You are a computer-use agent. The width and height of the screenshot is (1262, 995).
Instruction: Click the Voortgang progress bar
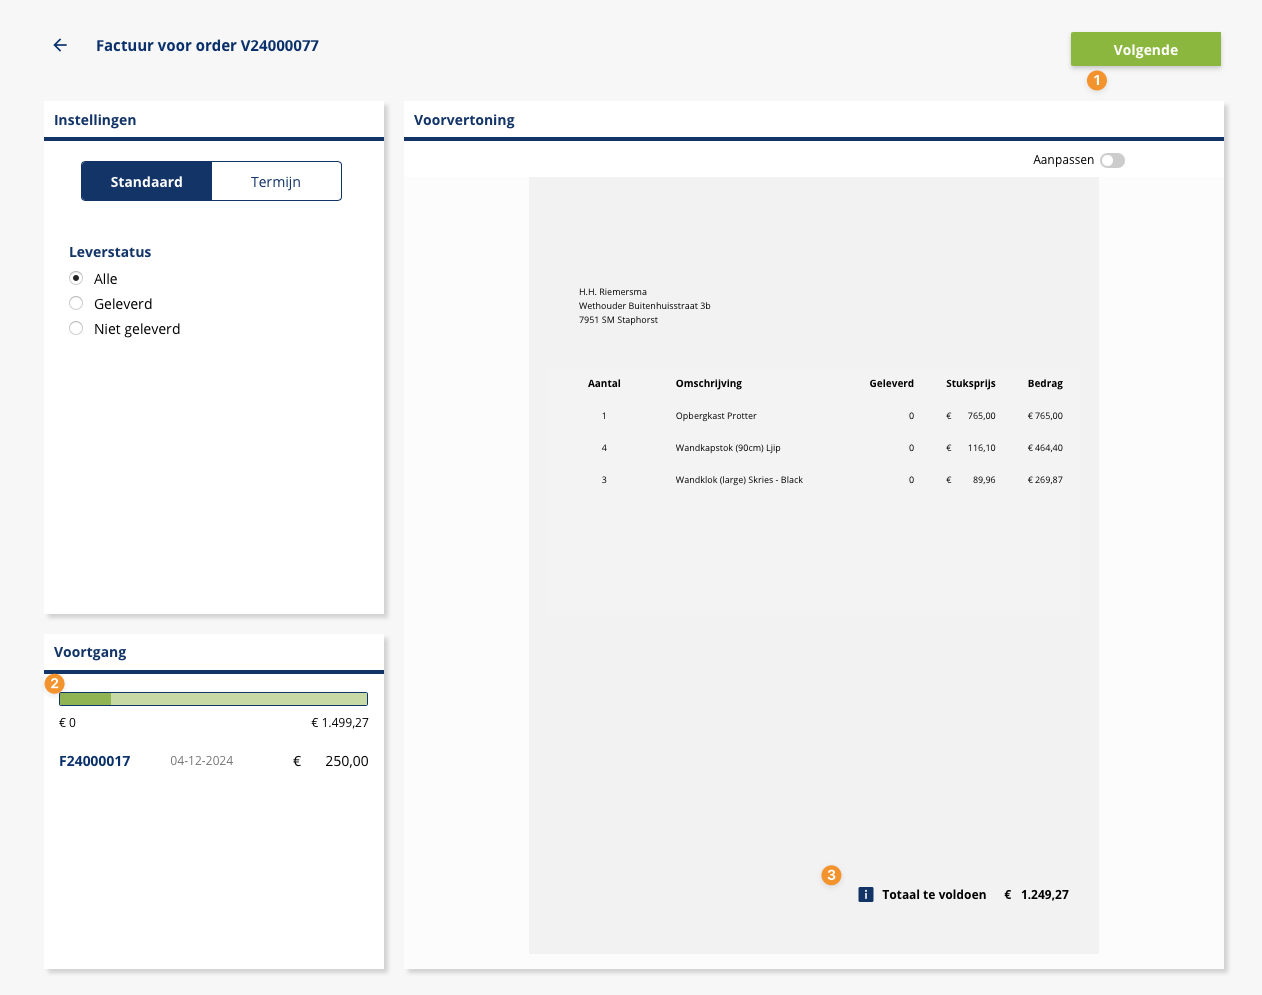click(213, 699)
